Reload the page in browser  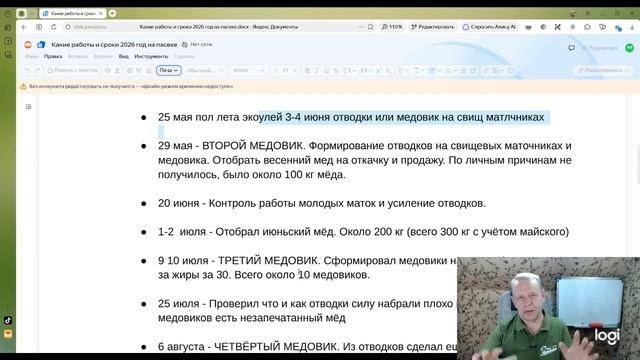(x=53, y=27)
